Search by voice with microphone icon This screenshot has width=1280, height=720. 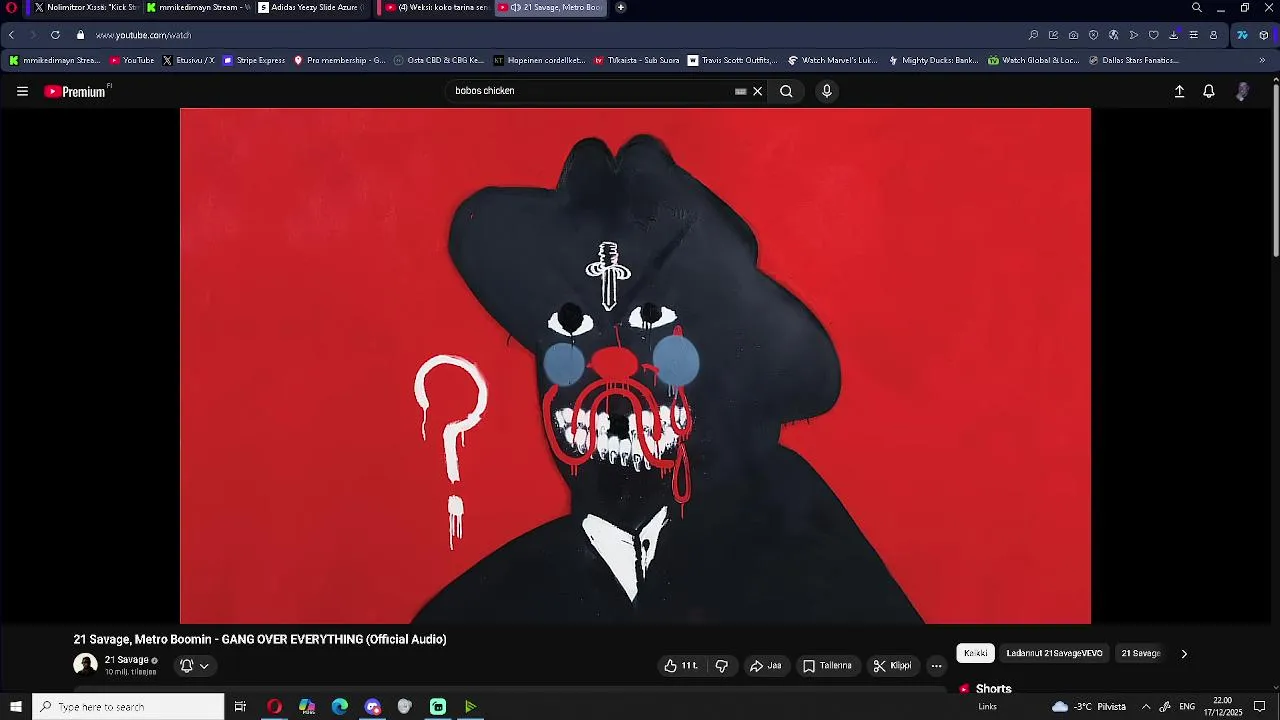(x=826, y=91)
